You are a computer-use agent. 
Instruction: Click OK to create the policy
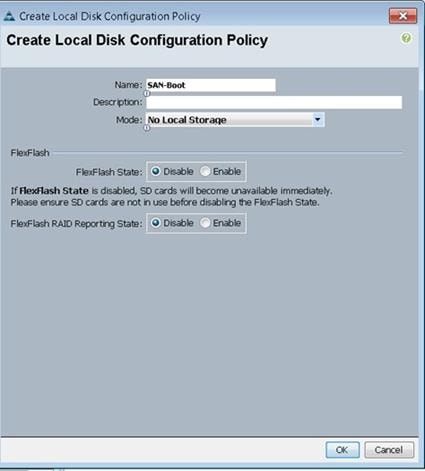342,450
